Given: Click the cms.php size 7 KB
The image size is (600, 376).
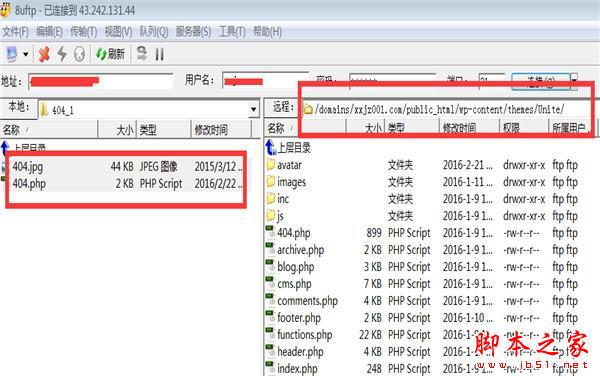Looking at the screenshot, I should tap(373, 284).
